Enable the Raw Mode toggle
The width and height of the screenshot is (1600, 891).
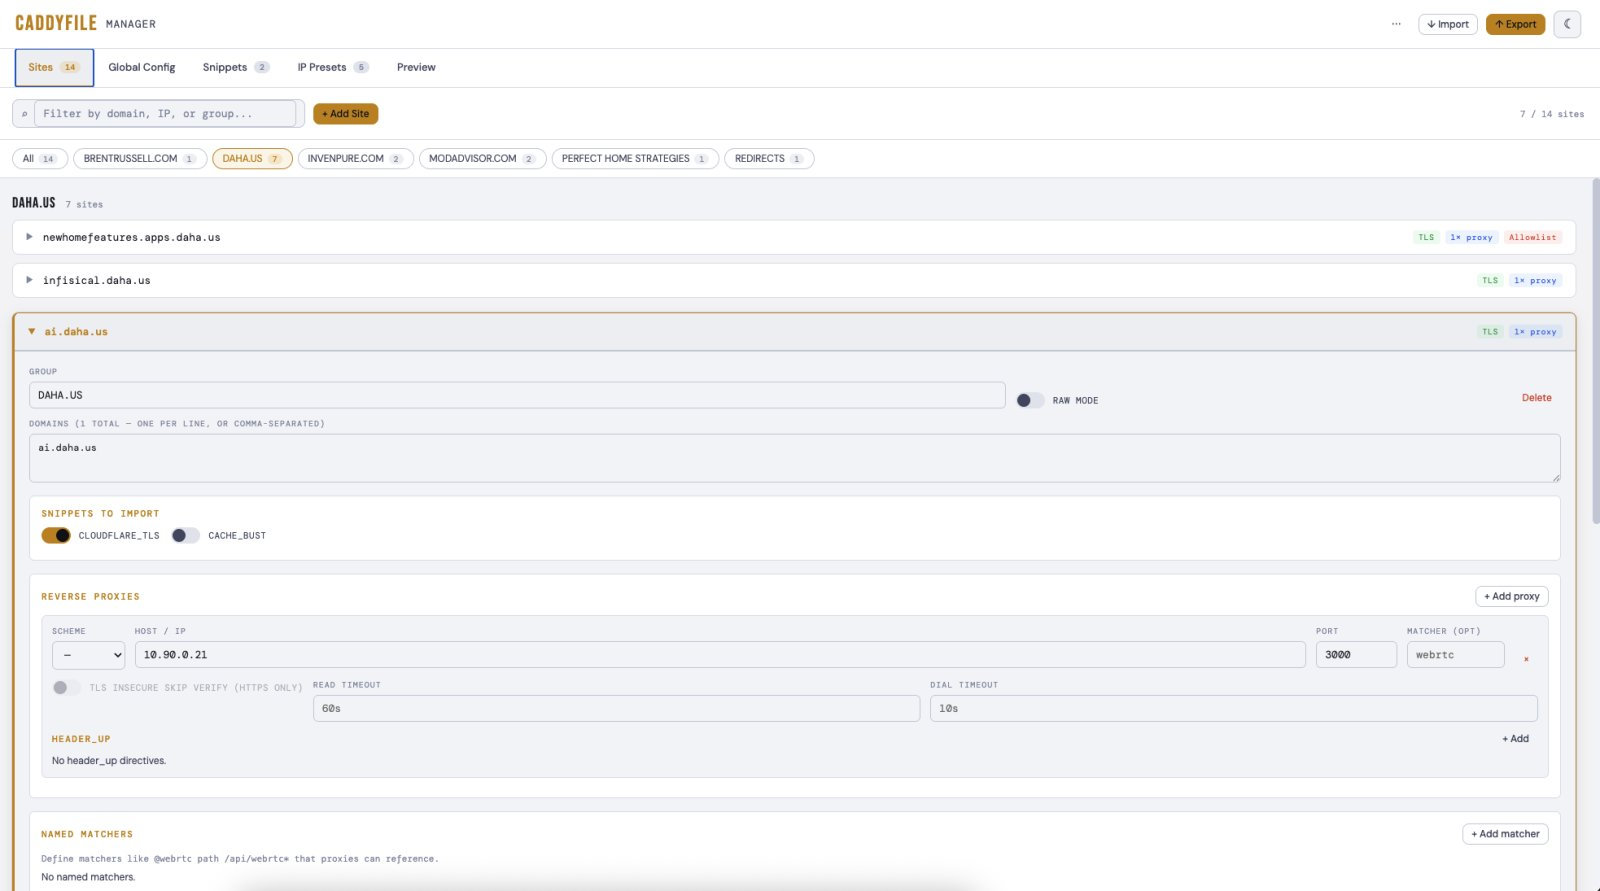[x=1030, y=400]
